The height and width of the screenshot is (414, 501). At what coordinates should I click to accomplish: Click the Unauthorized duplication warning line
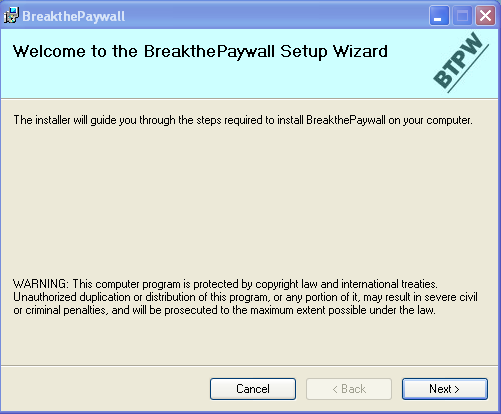[x=245, y=297]
